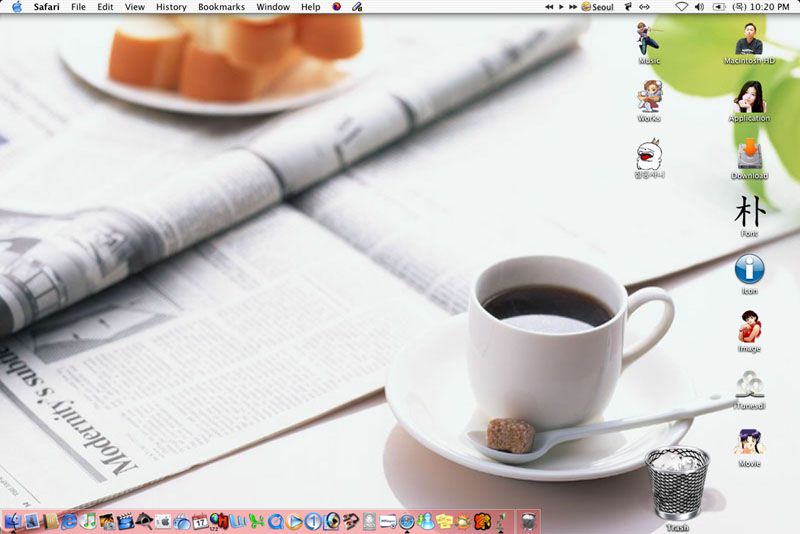Open the Apple menu
800x534 pixels.
[x=16, y=7]
